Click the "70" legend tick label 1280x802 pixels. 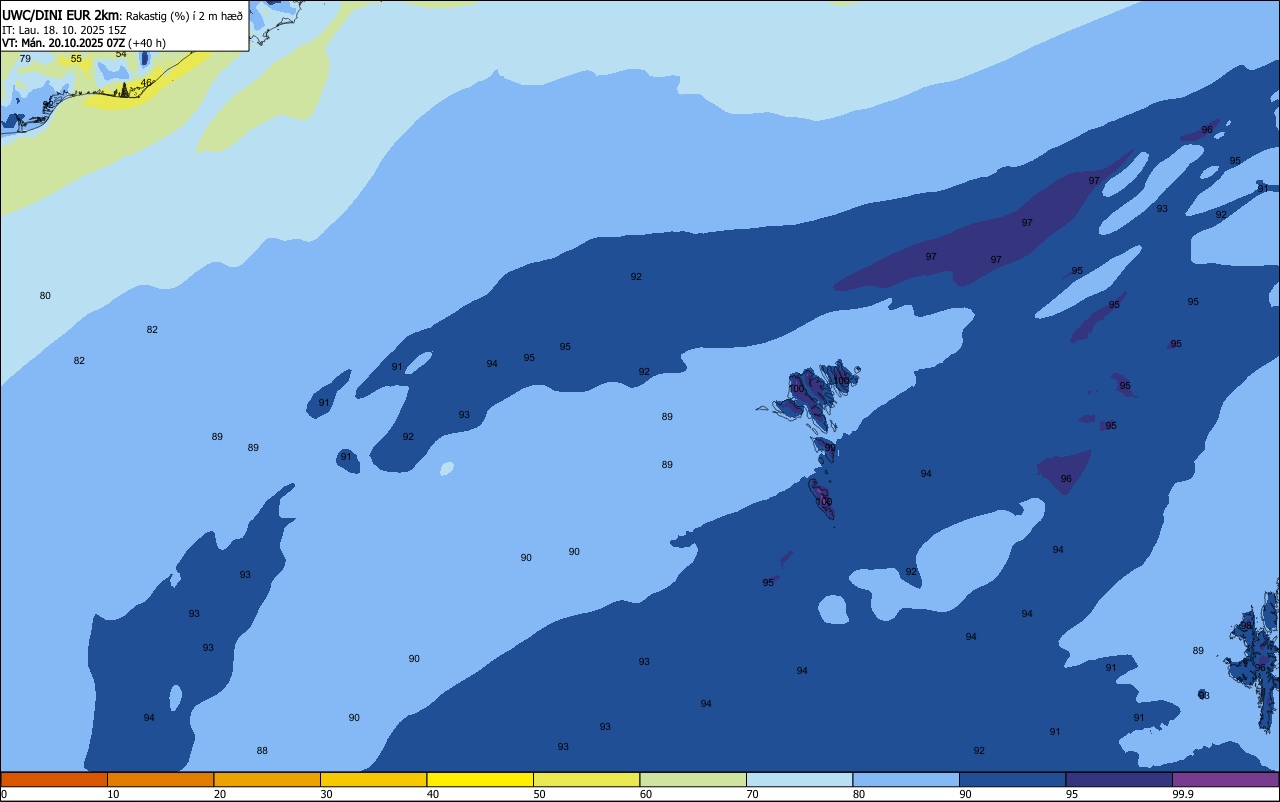tap(752, 794)
